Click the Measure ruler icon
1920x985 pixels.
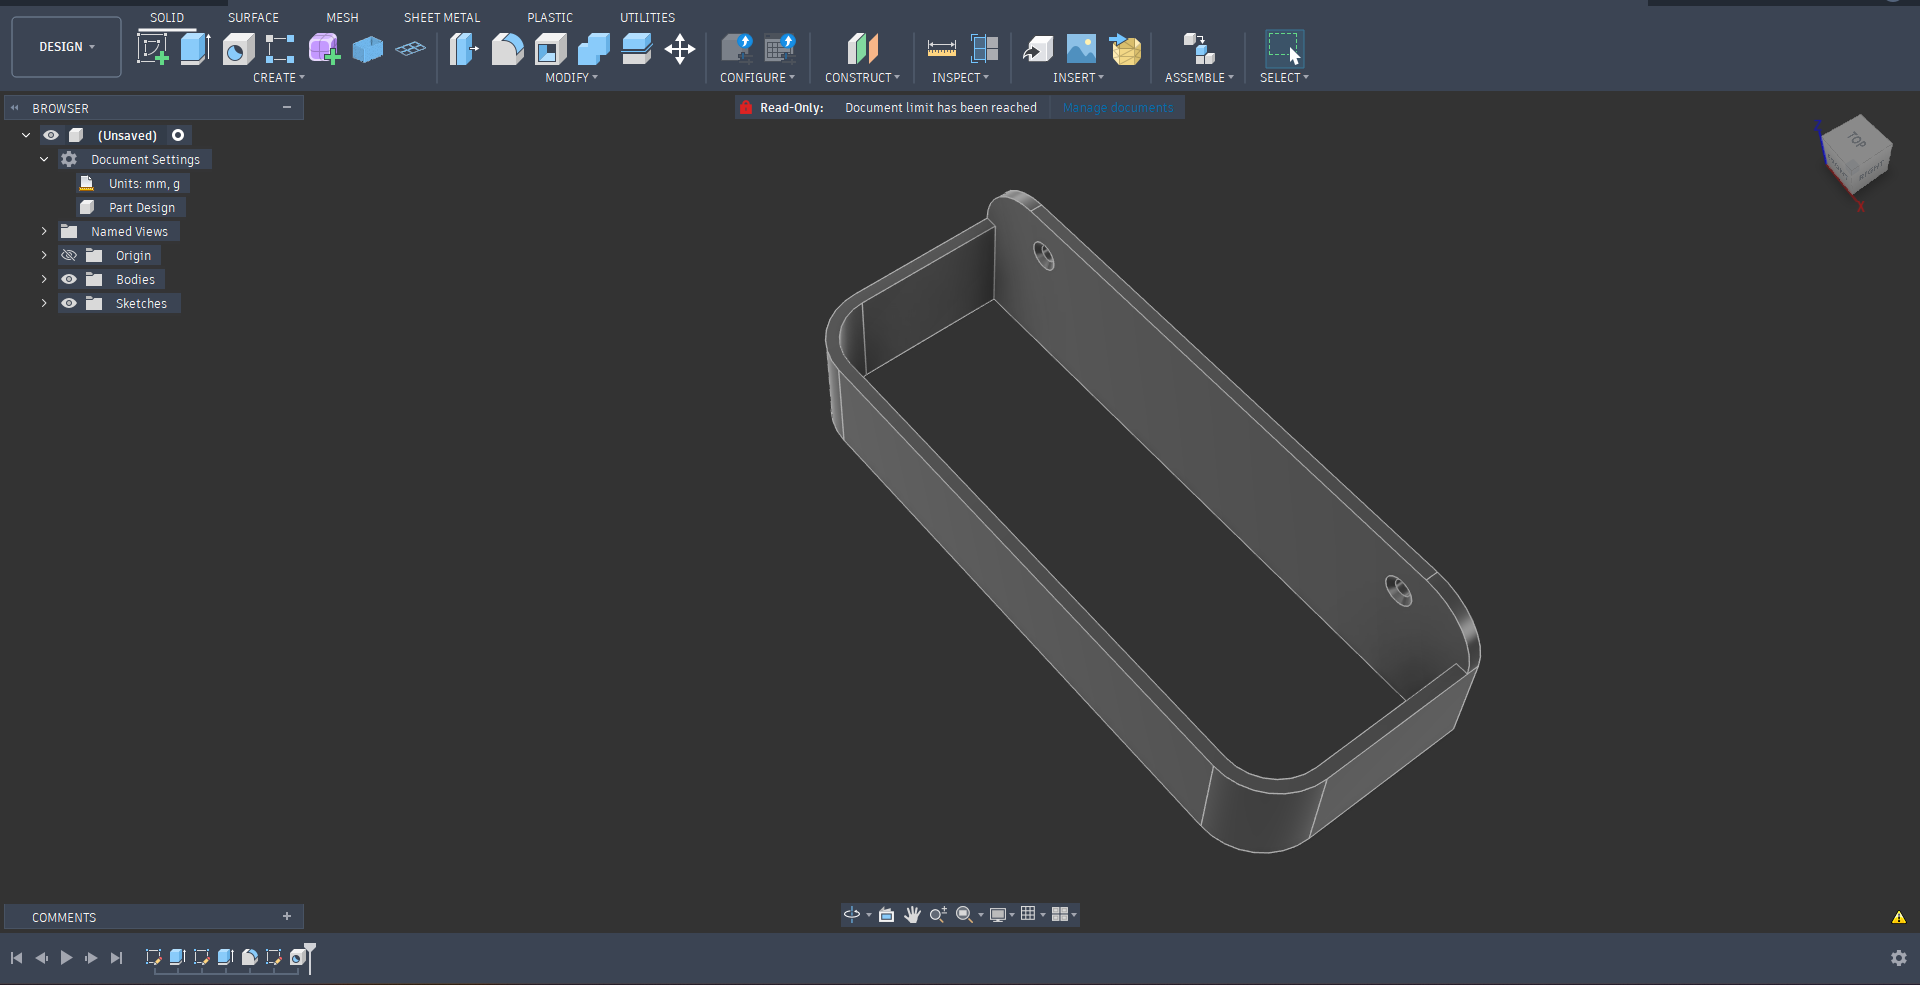[941, 48]
